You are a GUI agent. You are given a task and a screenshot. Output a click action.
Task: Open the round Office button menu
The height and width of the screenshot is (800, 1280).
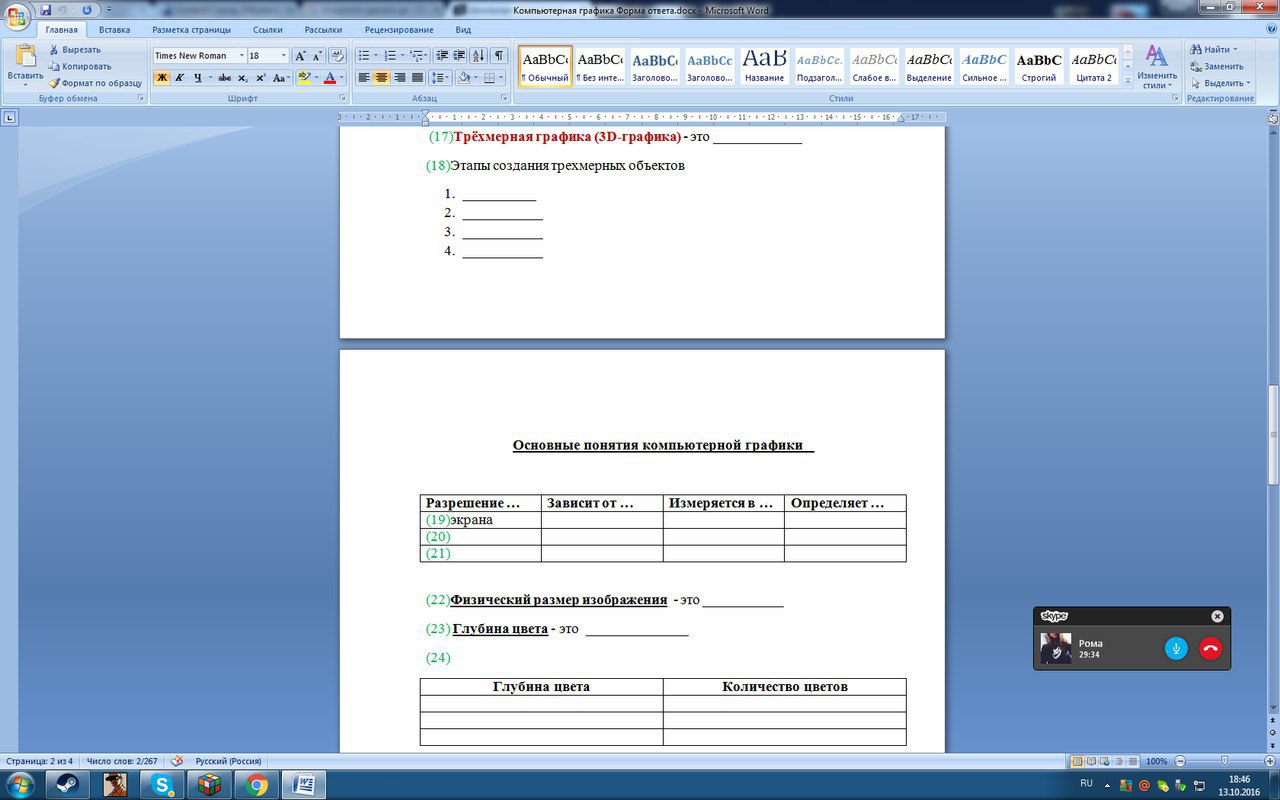tap(17, 18)
